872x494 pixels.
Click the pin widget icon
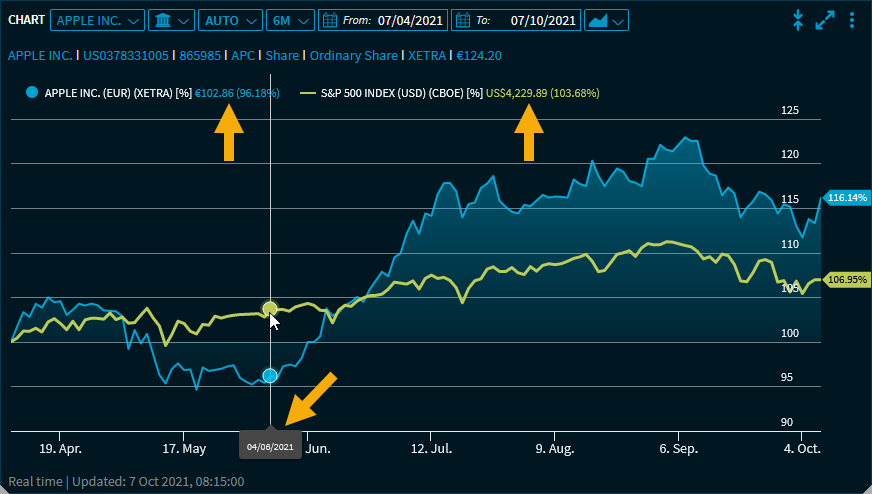coord(798,20)
